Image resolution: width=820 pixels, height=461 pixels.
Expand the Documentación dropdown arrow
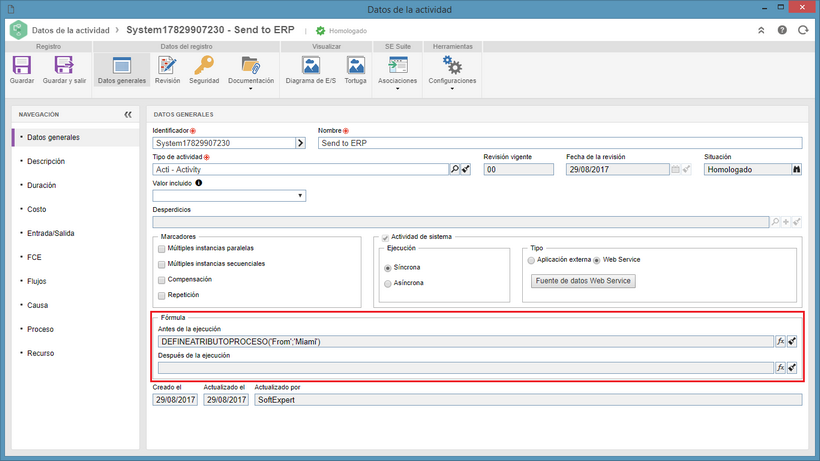point(250,89)
